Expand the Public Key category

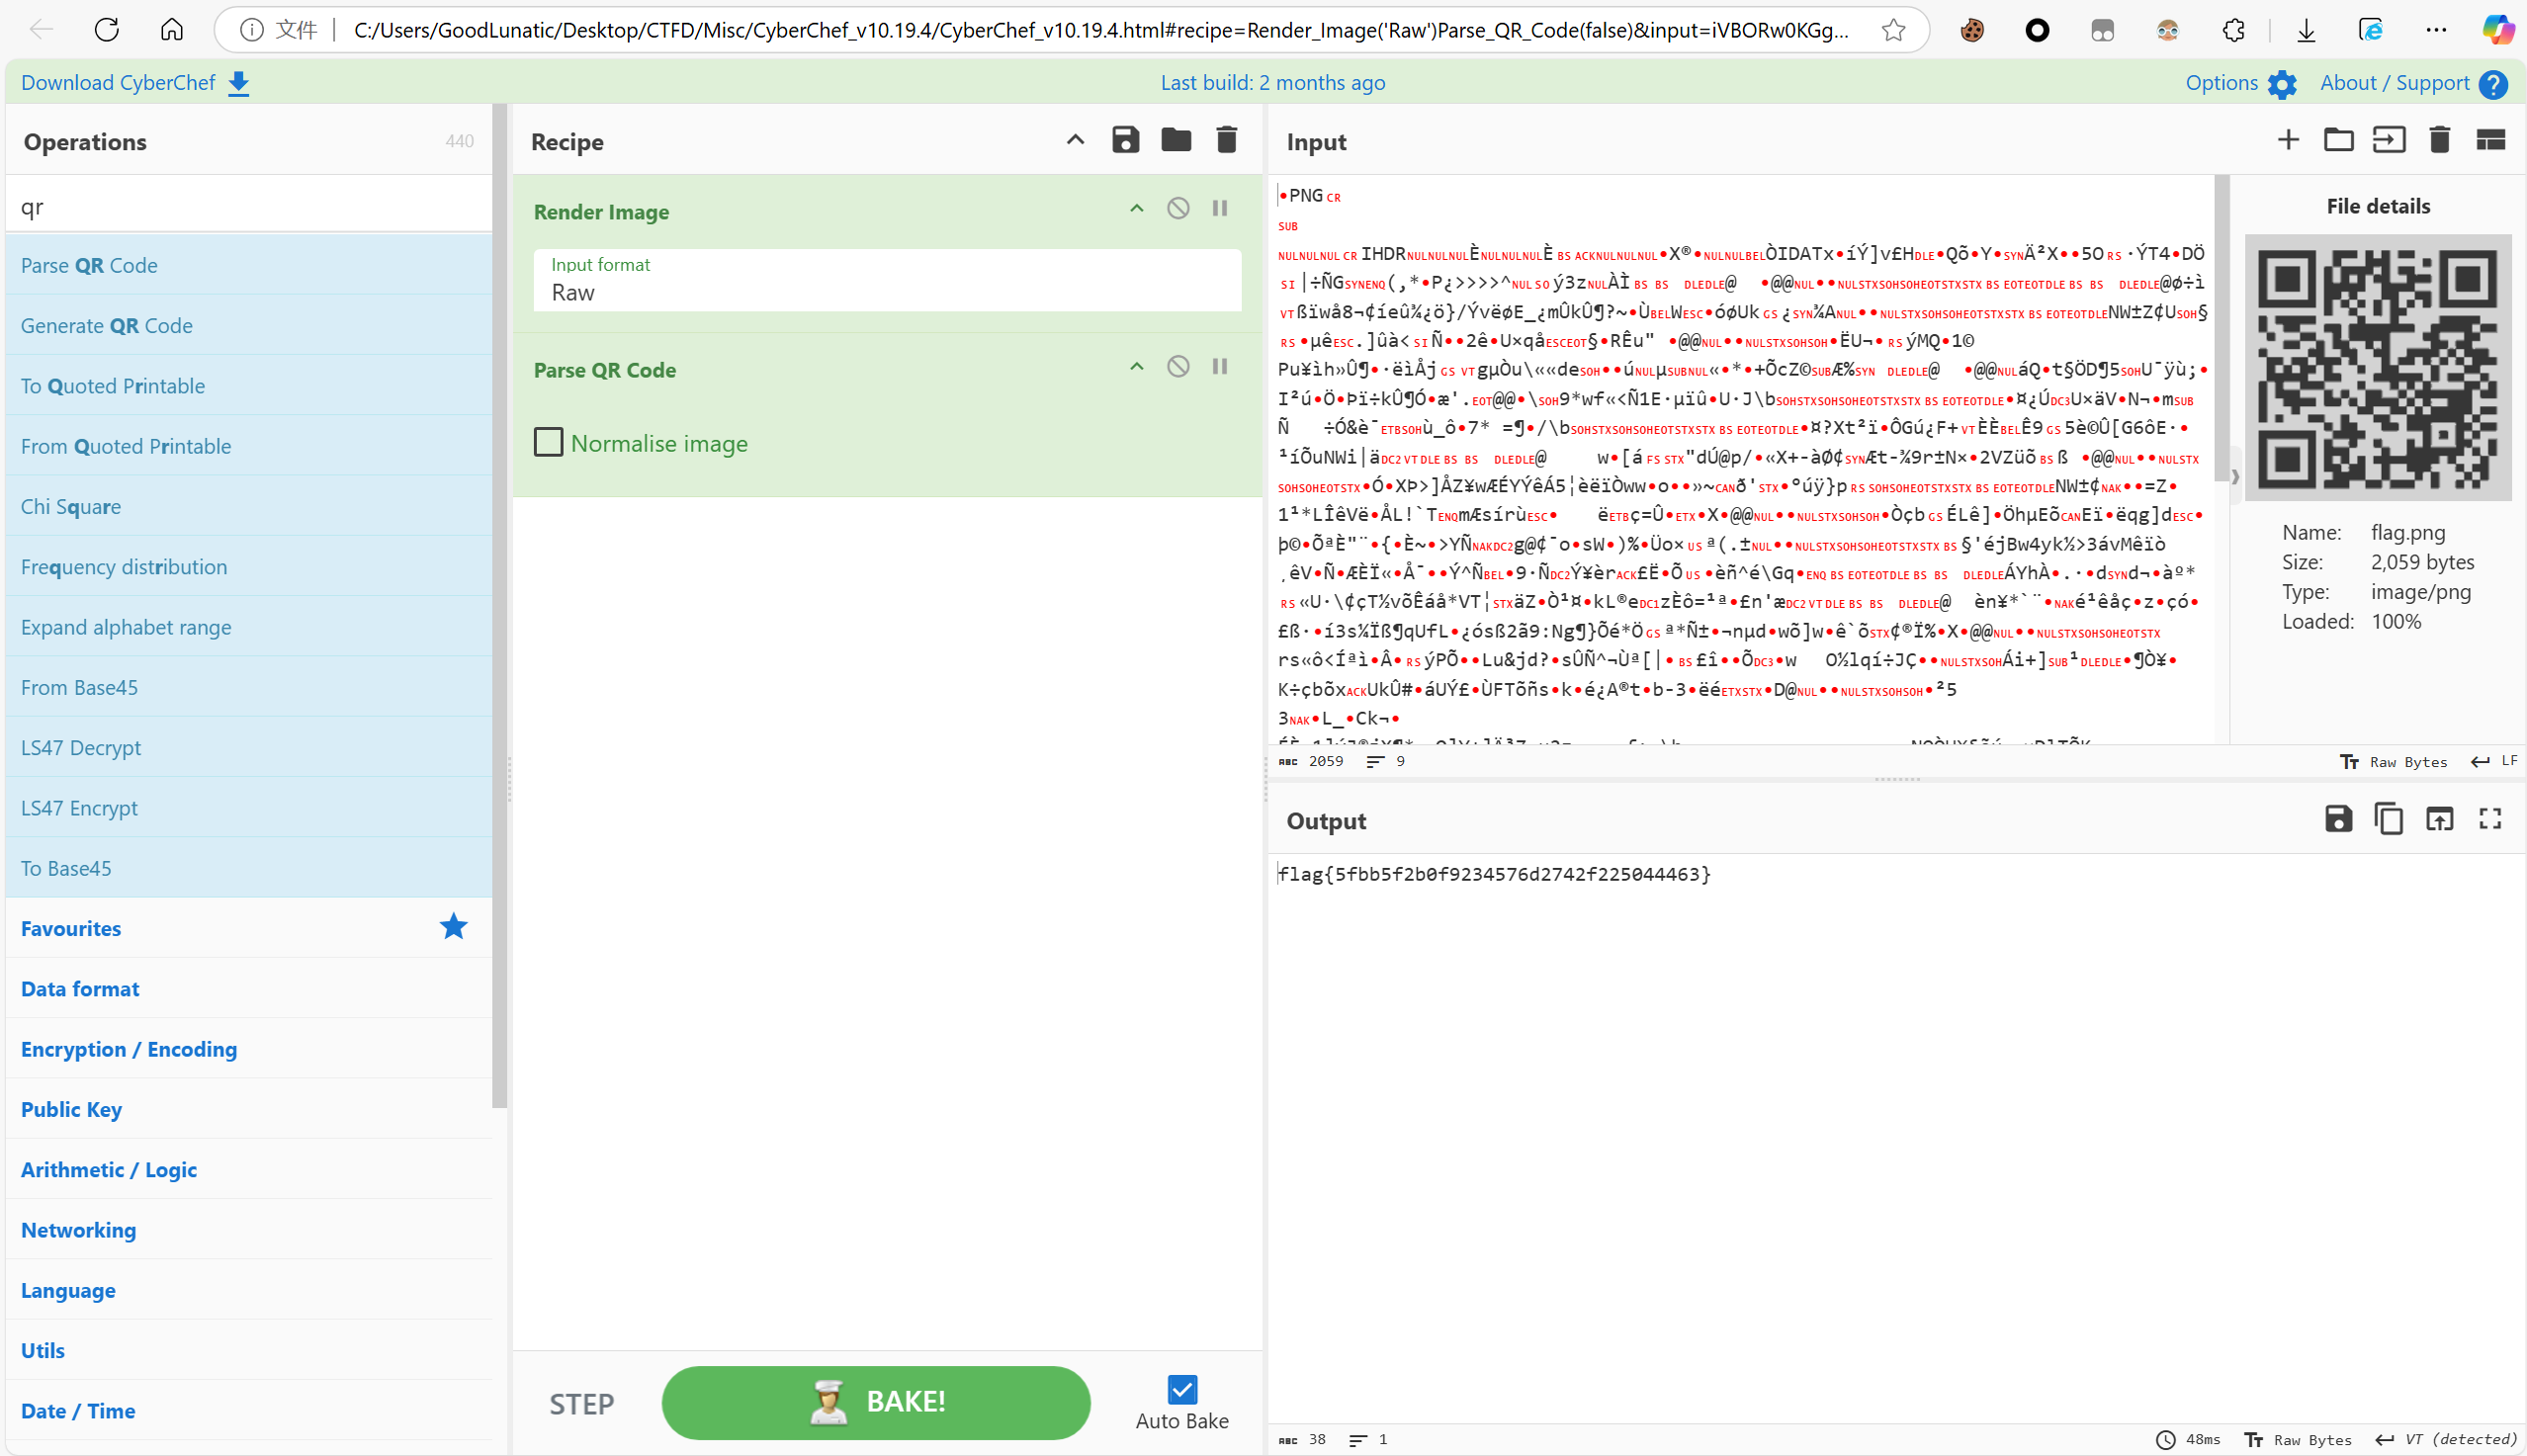coord(249,1109)
